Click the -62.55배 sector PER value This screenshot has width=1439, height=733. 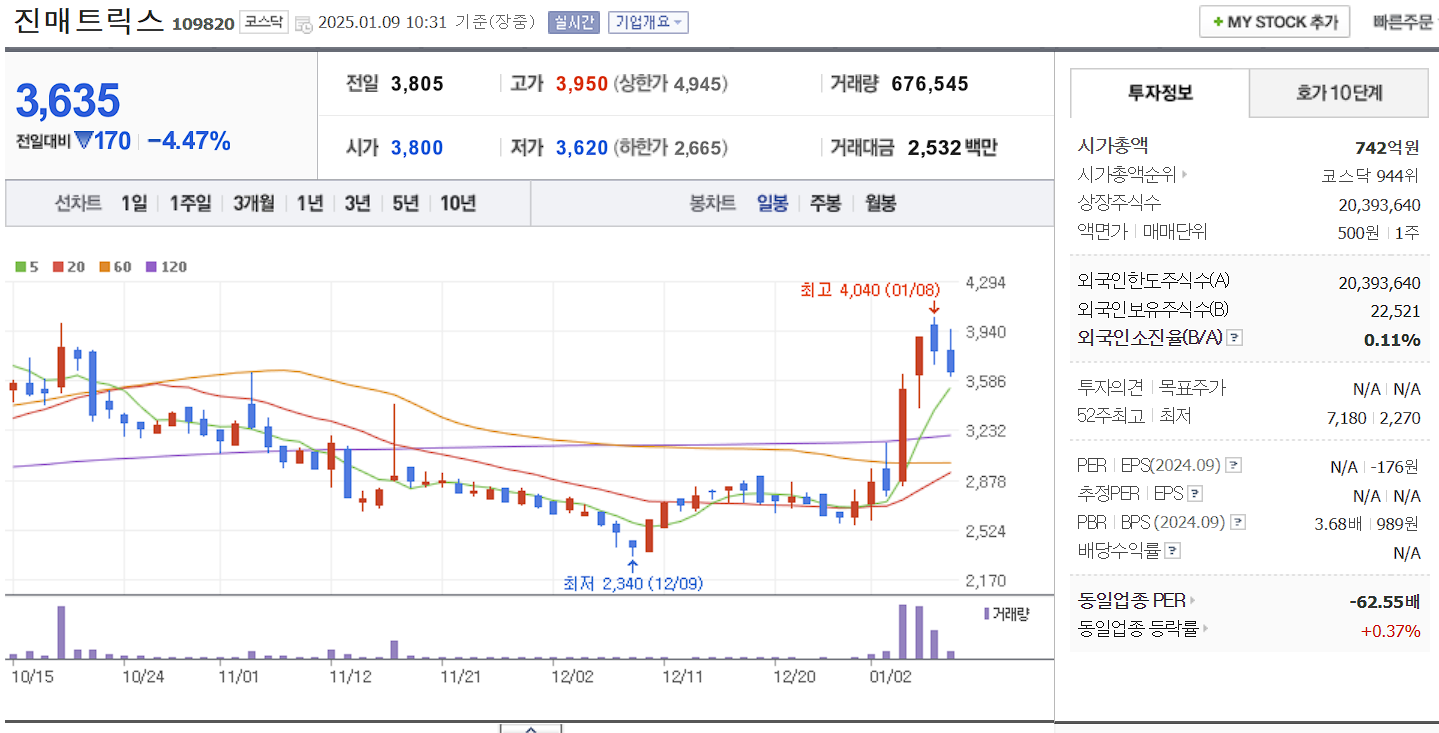(1384, 602)
